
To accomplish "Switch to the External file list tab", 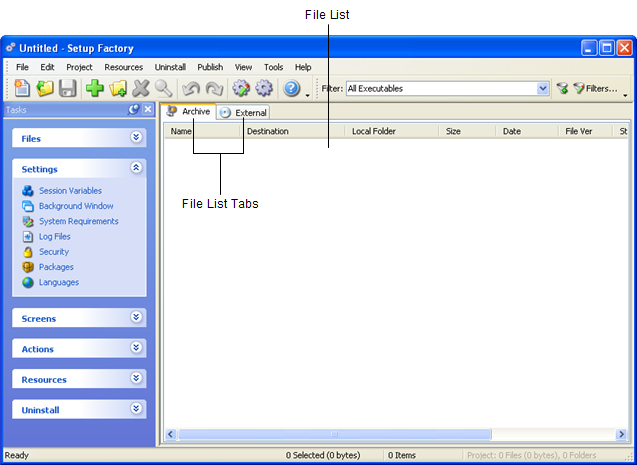I will point(243,113).
